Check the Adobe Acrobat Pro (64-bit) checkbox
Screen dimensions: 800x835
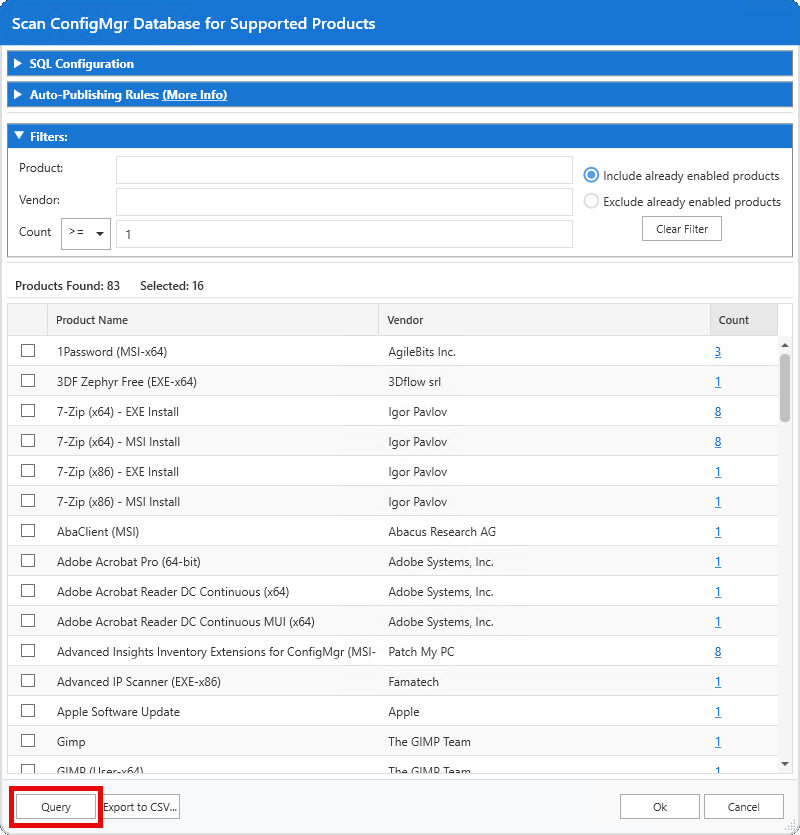[x=27, y=561]
